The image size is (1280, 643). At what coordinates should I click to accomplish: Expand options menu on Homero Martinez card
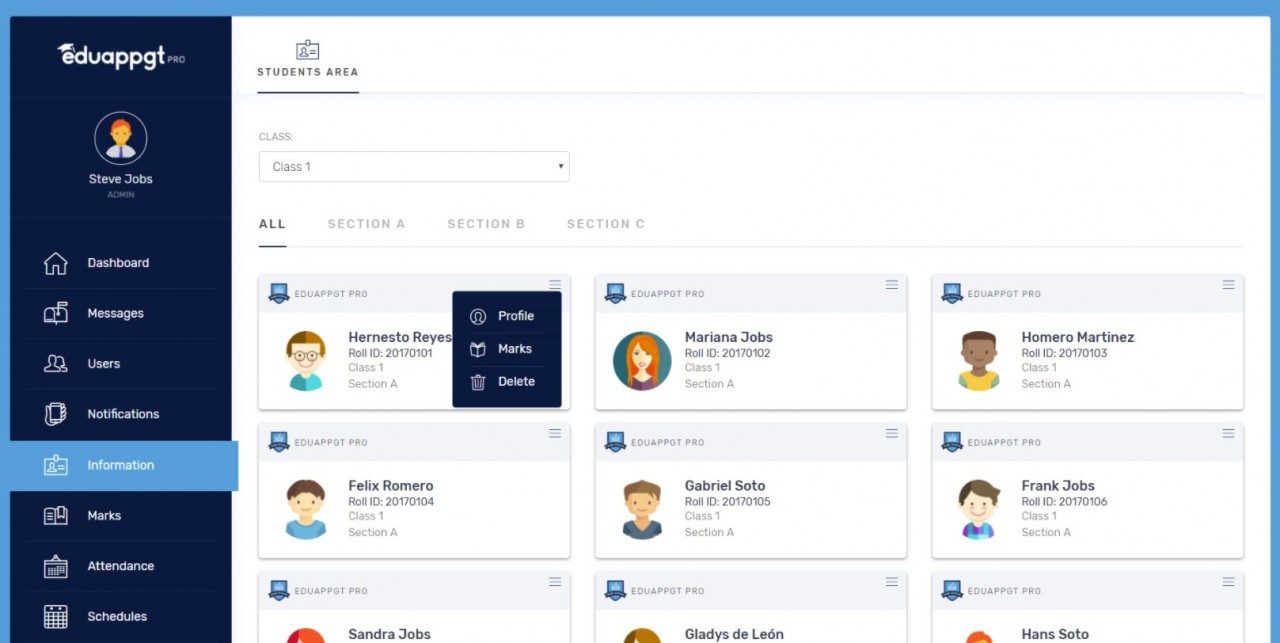tap(1228, 285)
